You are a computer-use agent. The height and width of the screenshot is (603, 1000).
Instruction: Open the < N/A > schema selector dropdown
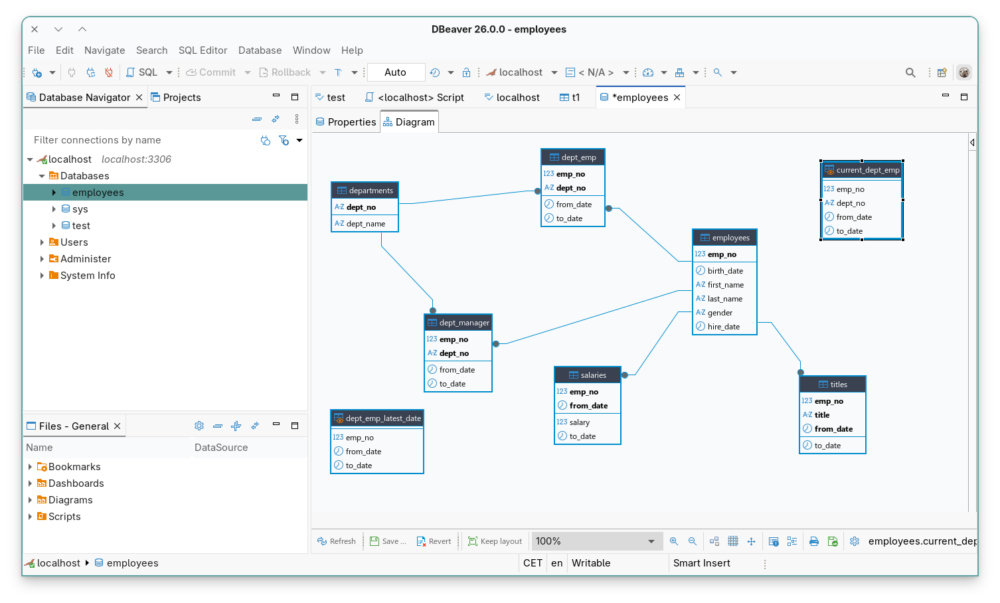tap(626, 73)
